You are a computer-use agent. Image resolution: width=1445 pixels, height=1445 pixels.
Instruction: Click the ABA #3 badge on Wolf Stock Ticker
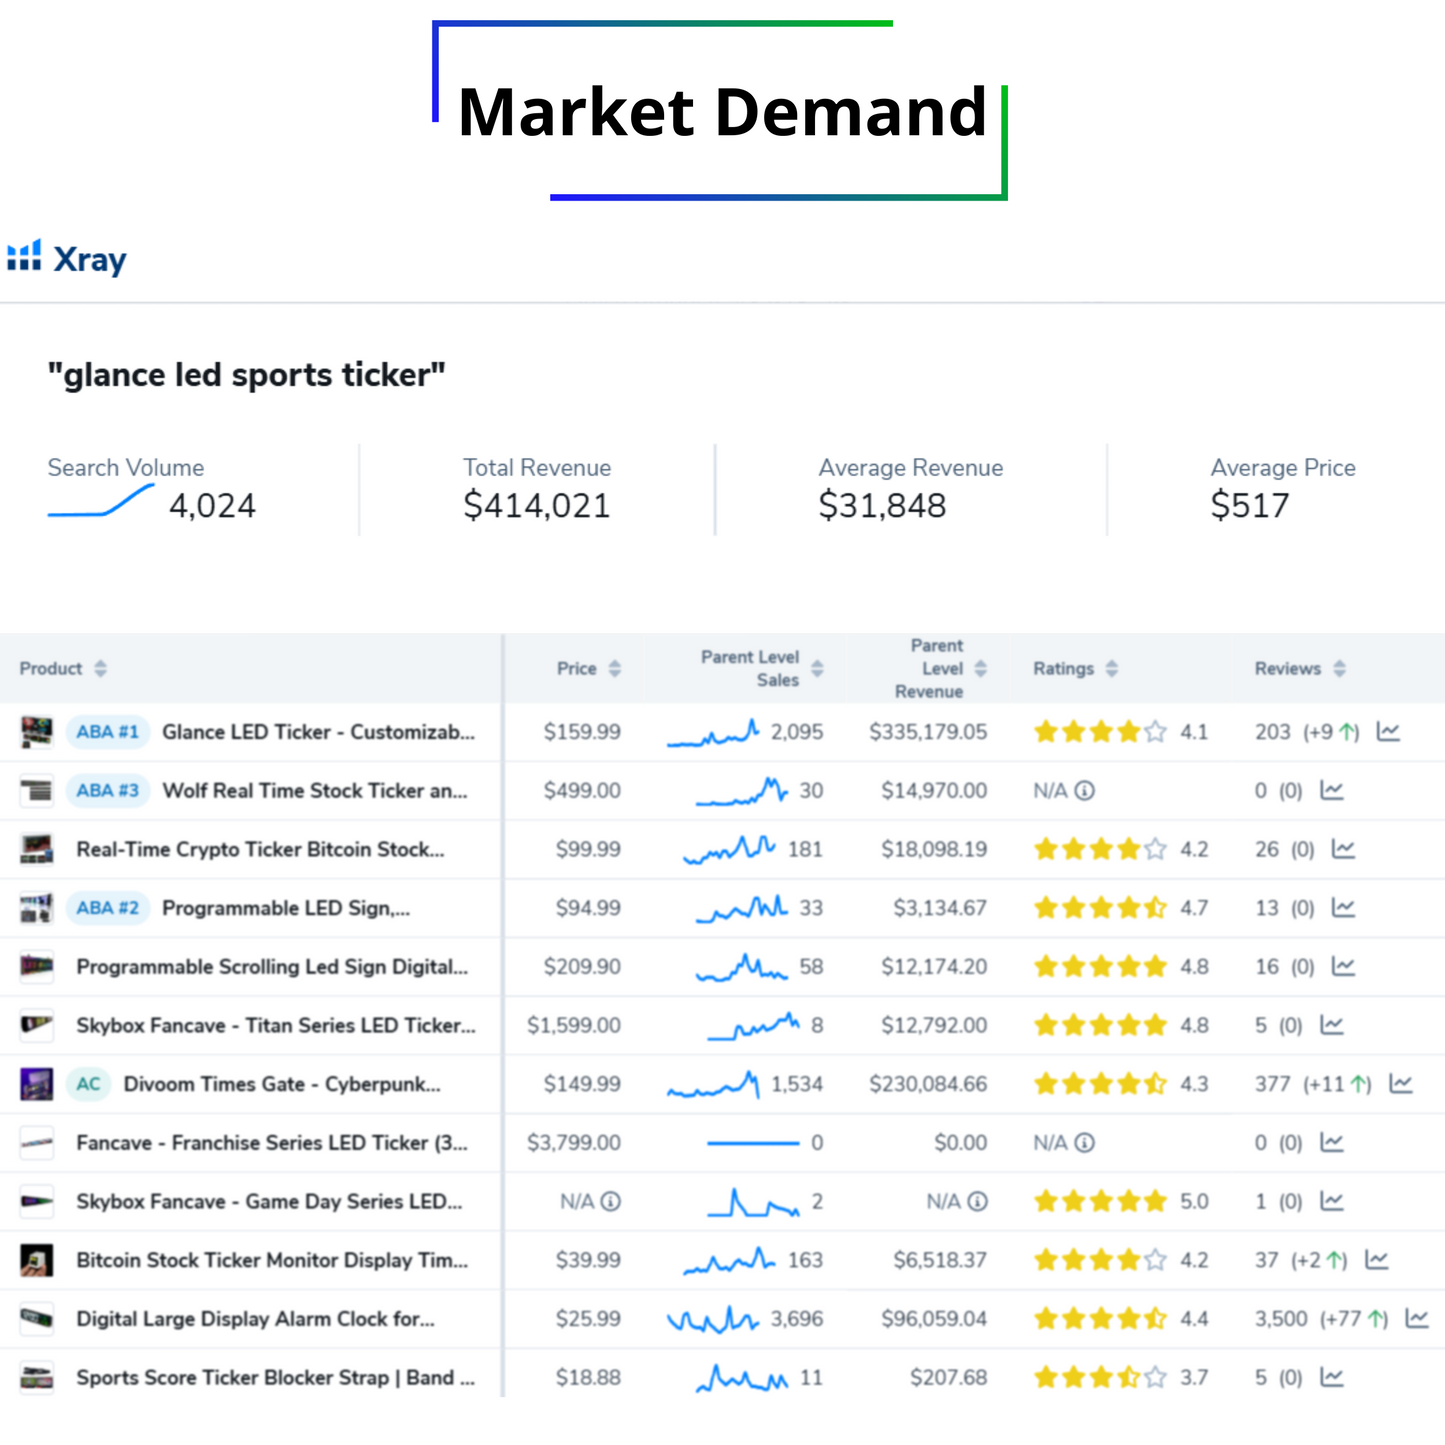(x=108, y=791)
